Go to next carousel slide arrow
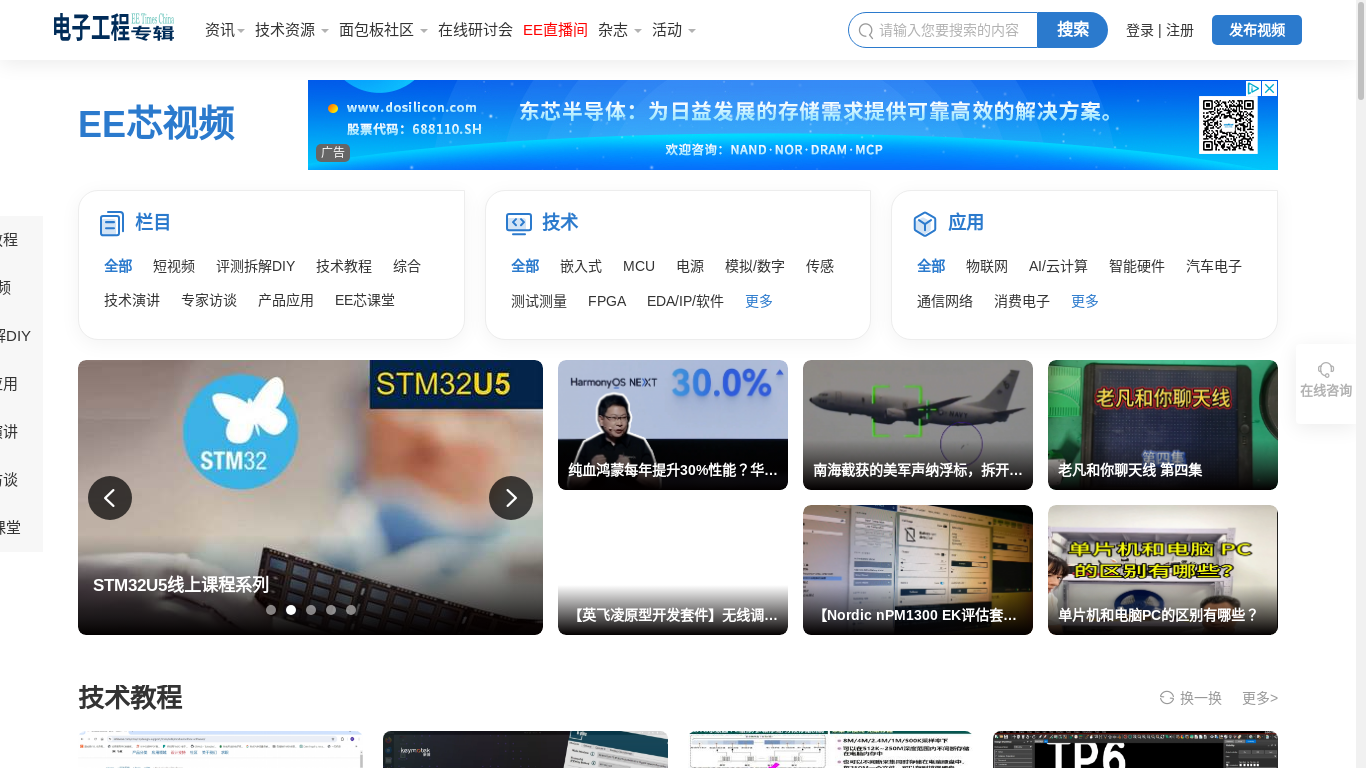 (x=511, y=498)
